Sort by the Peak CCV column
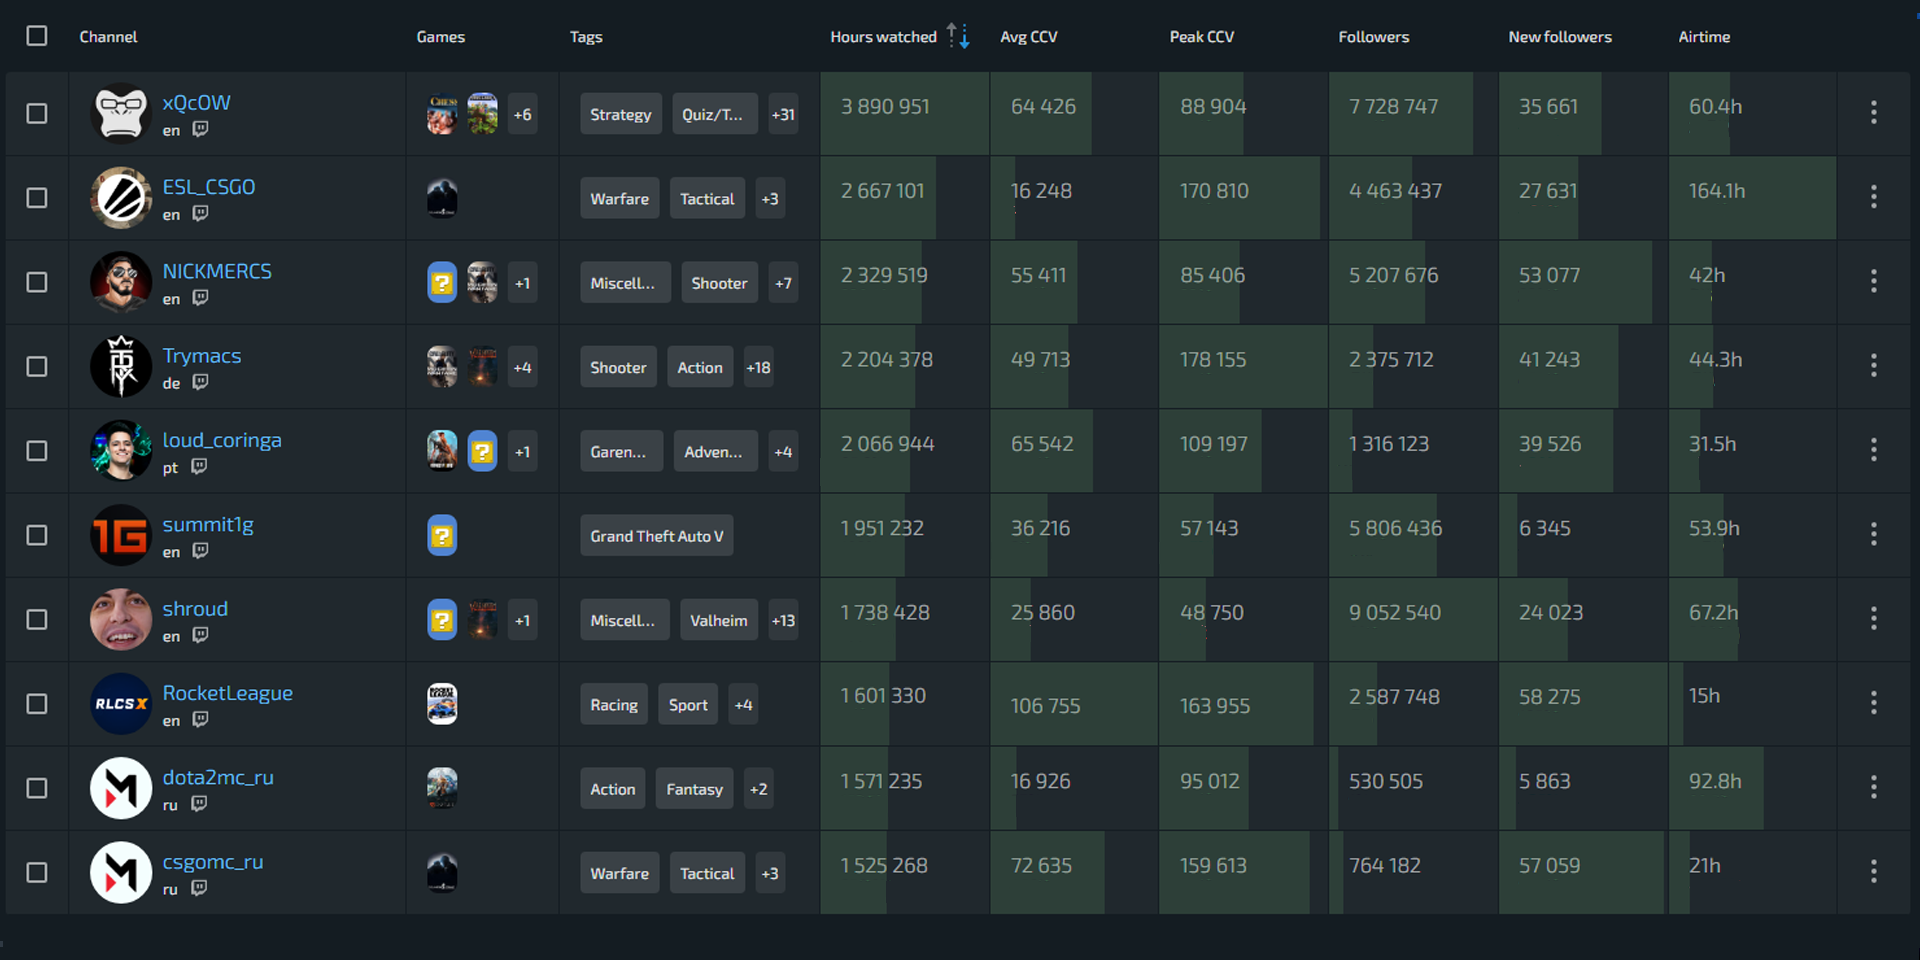This screenshot has width=1920, height=960. click(x=1202, y=36)
